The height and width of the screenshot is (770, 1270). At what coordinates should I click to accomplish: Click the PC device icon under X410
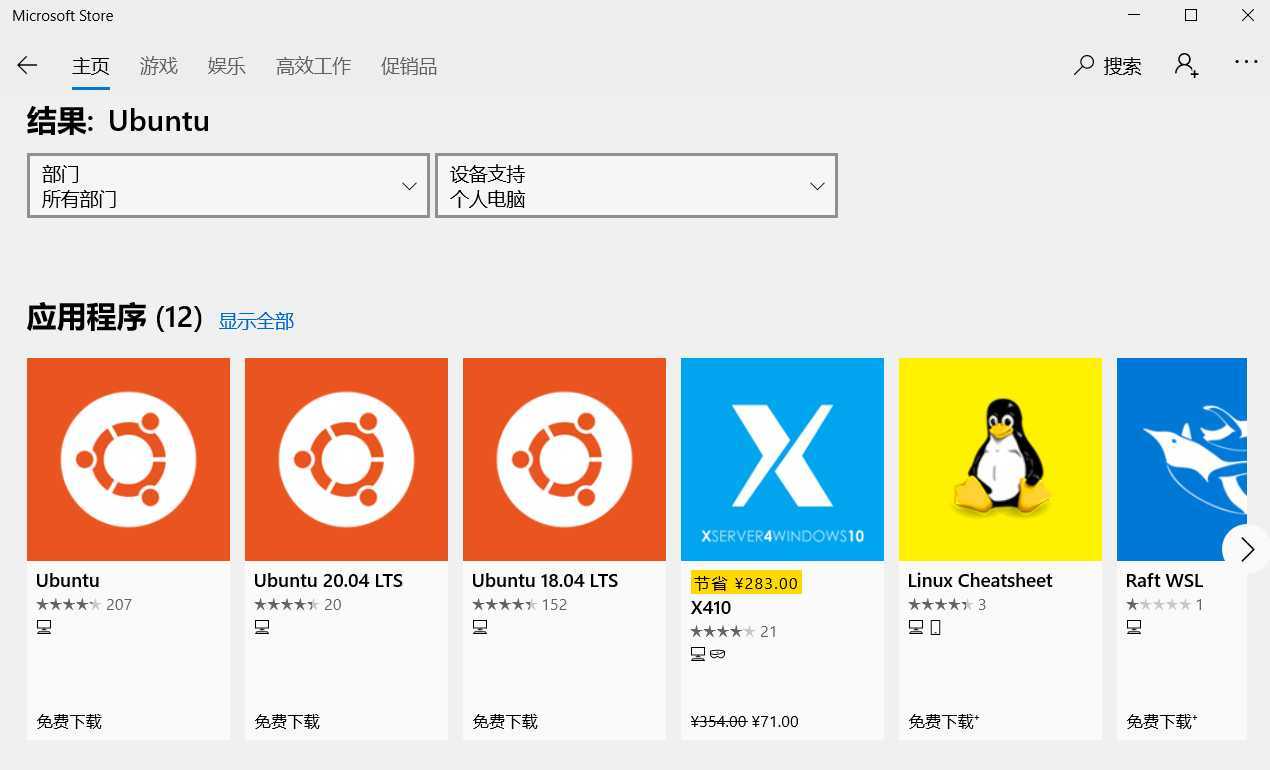click(698, 654)
